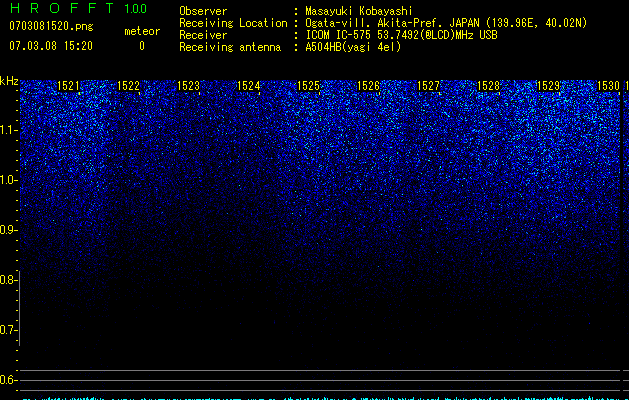629x400 pixels.
Task: Click the 1523 time marker
Action: coord(188,86)
